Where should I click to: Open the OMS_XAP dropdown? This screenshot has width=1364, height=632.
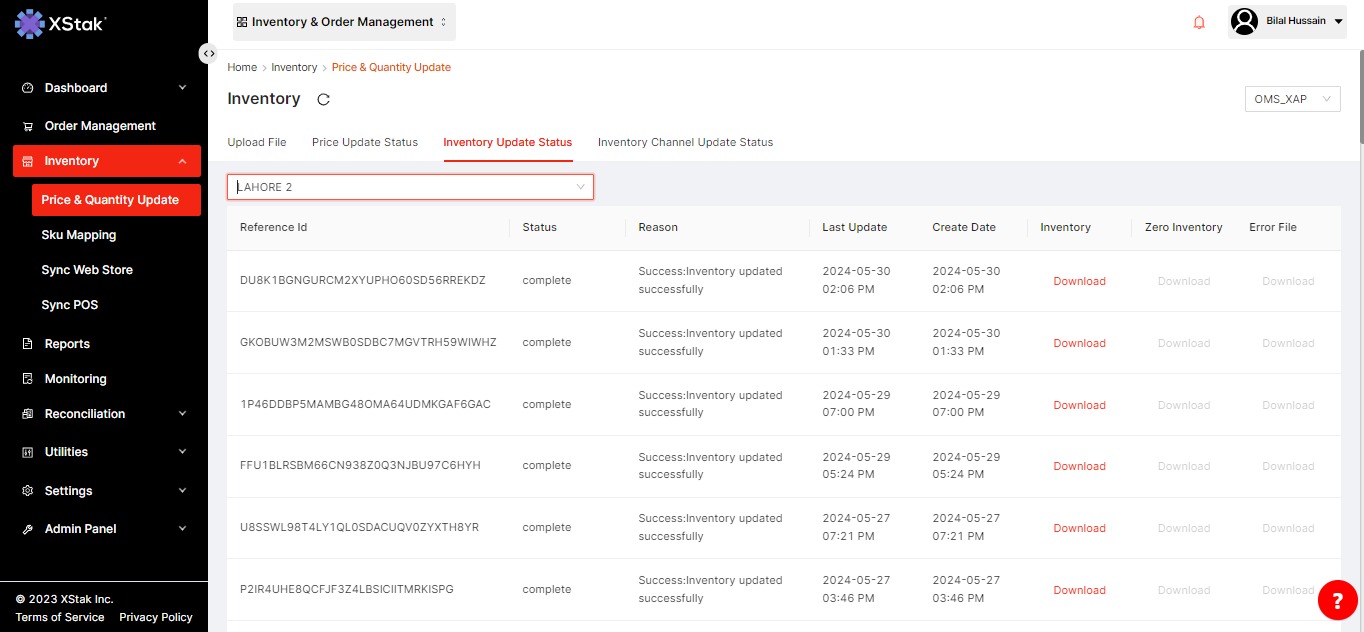point(1292,99)
